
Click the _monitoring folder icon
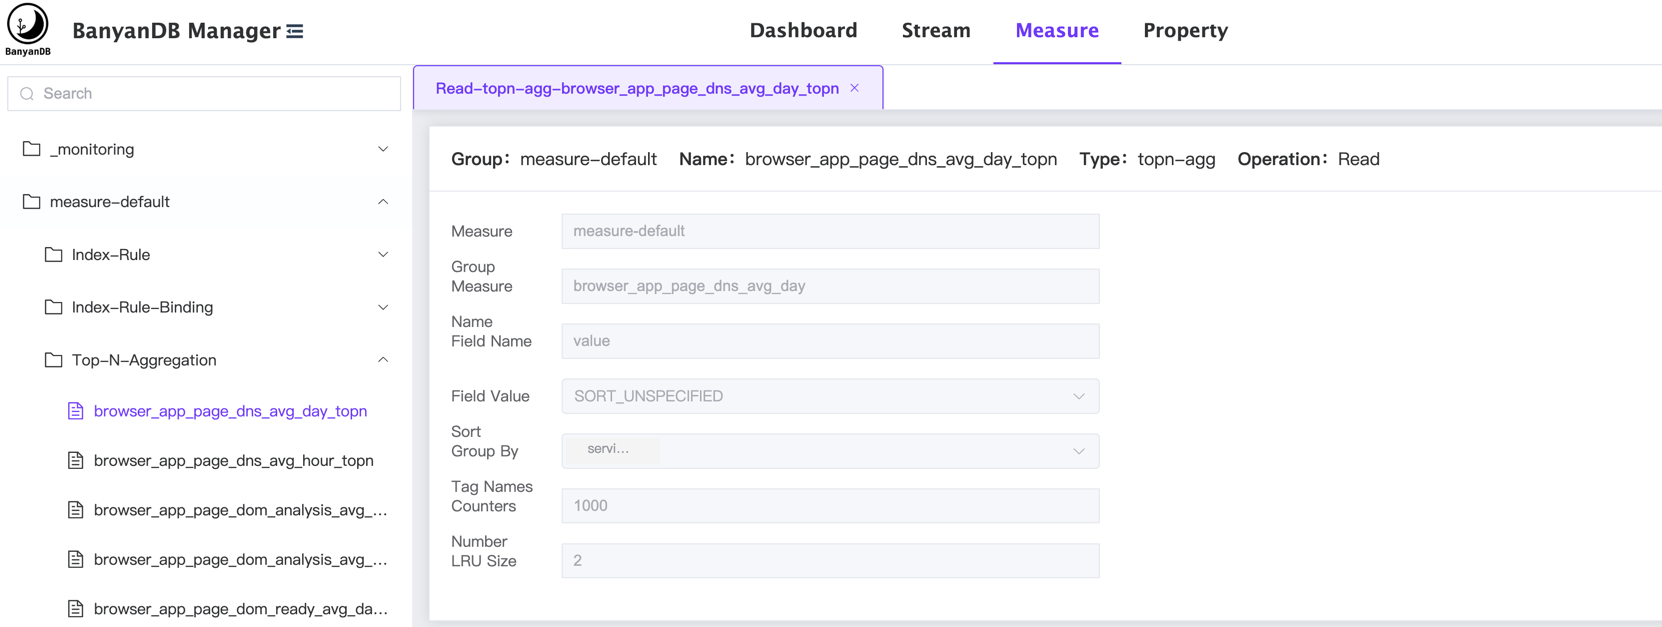point(32,149)
